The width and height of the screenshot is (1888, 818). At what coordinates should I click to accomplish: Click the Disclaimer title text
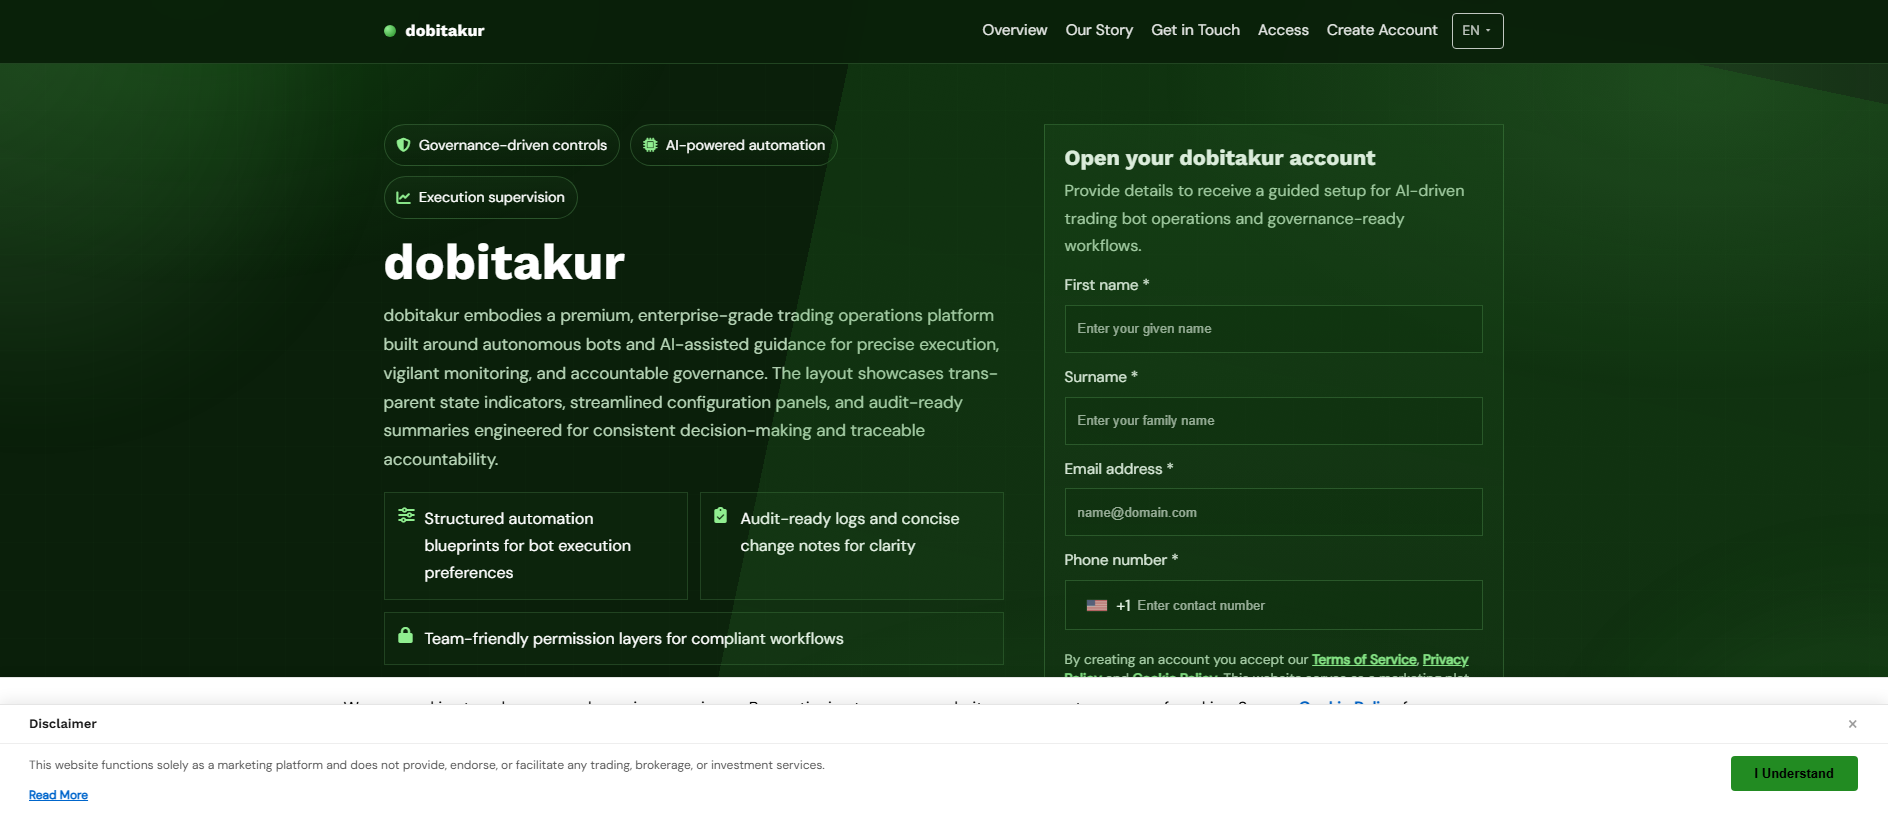point(63,724)
